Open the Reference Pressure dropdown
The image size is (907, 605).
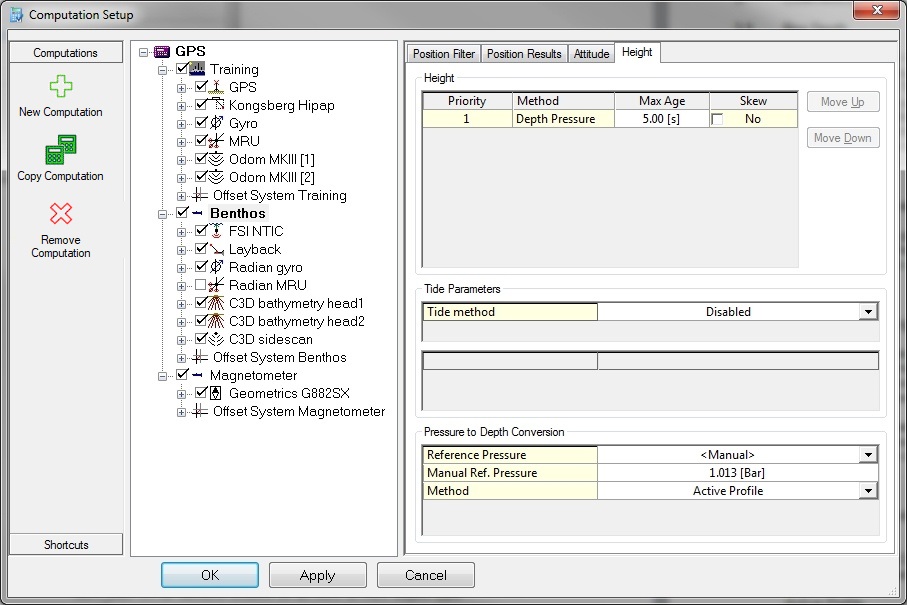(x=868, y=455)
